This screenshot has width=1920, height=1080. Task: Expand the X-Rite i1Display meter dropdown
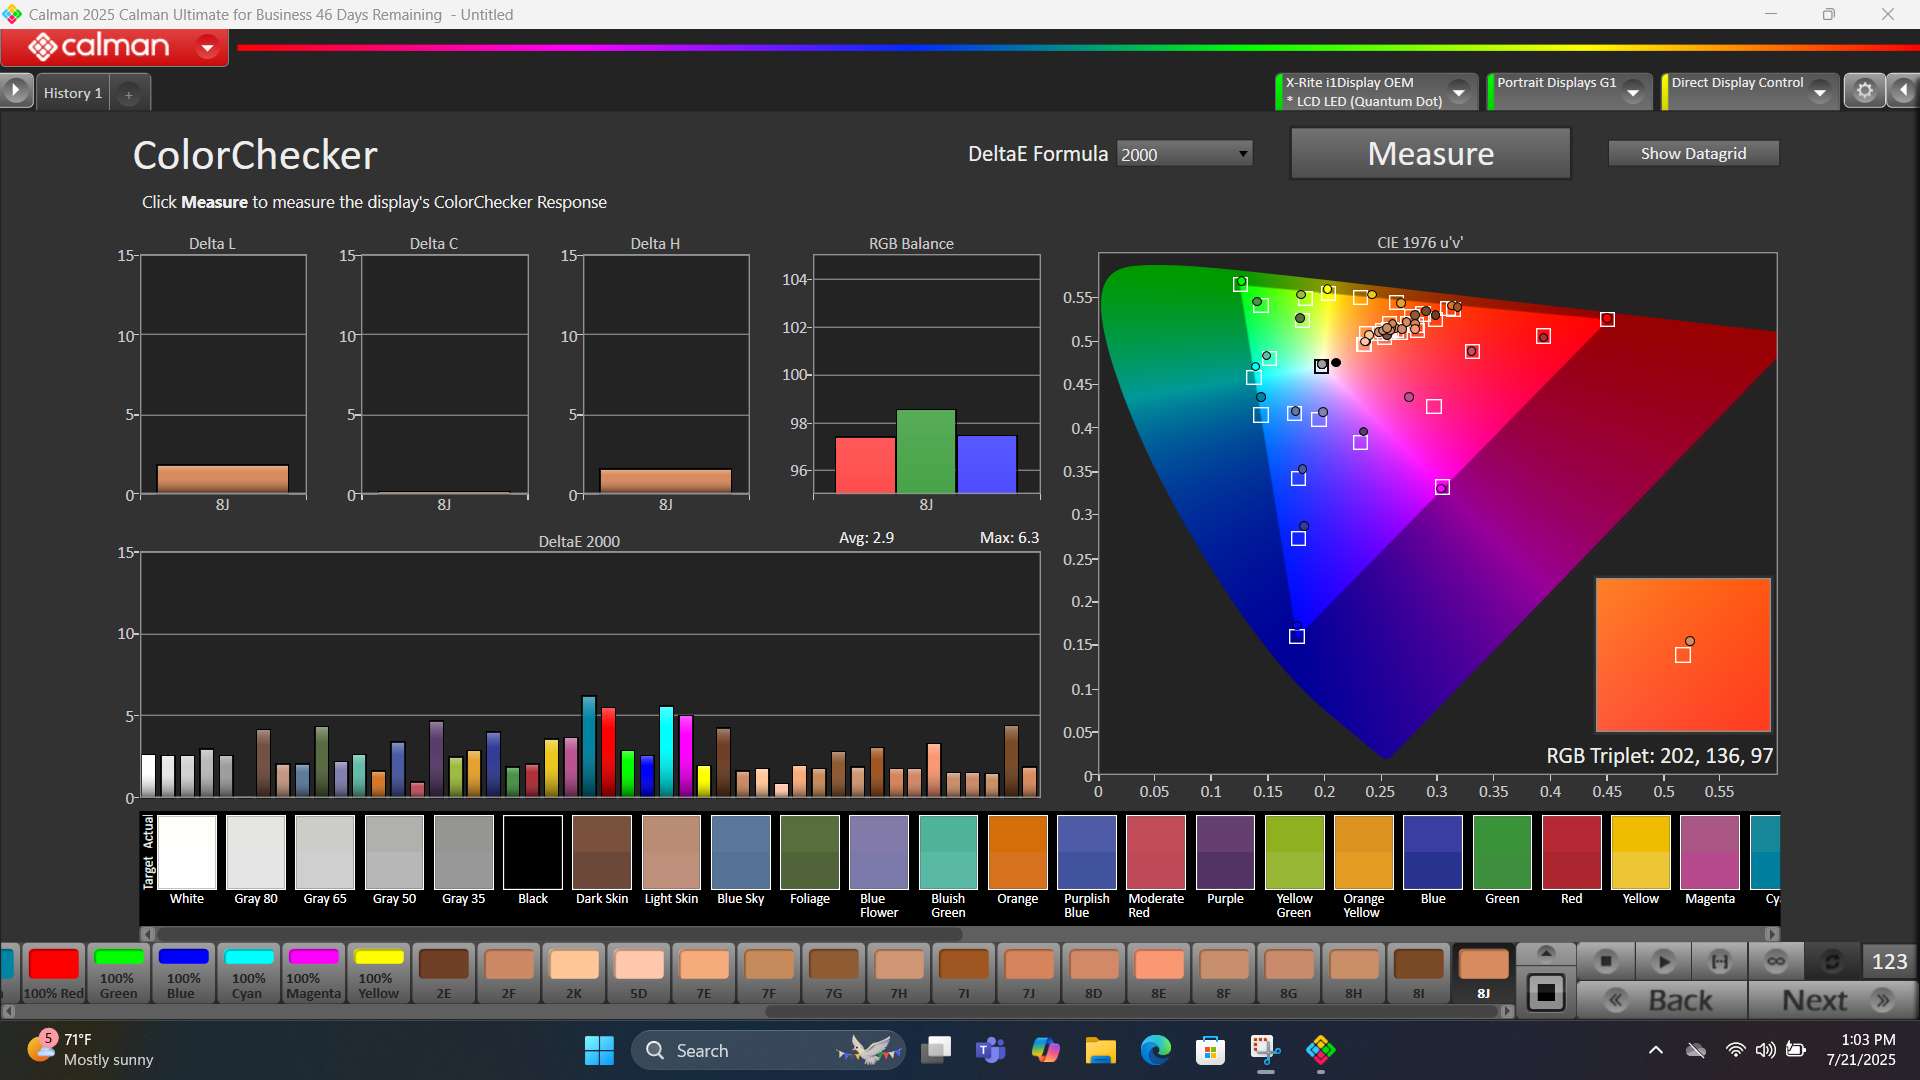(x=1459, y=92)
